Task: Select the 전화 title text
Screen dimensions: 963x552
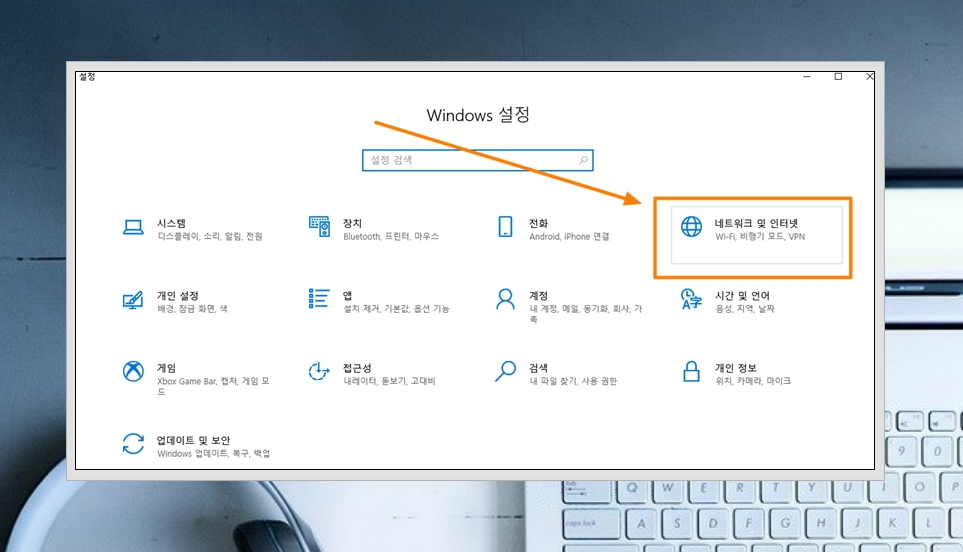Action: coord(539,224)
